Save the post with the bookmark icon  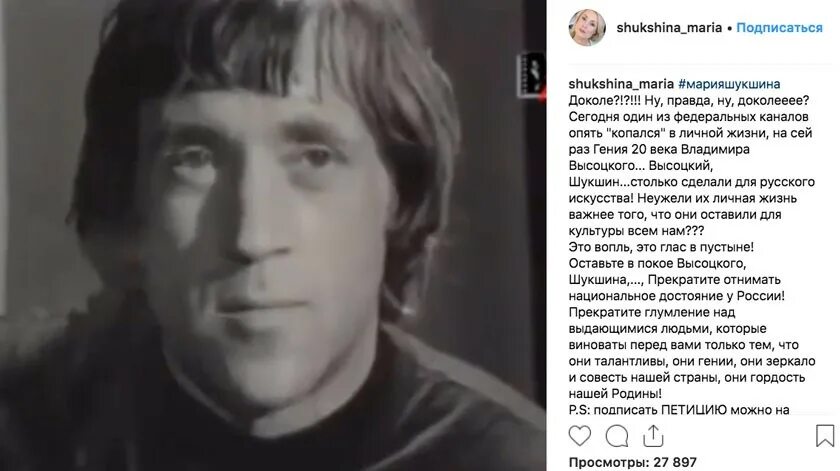825,436
